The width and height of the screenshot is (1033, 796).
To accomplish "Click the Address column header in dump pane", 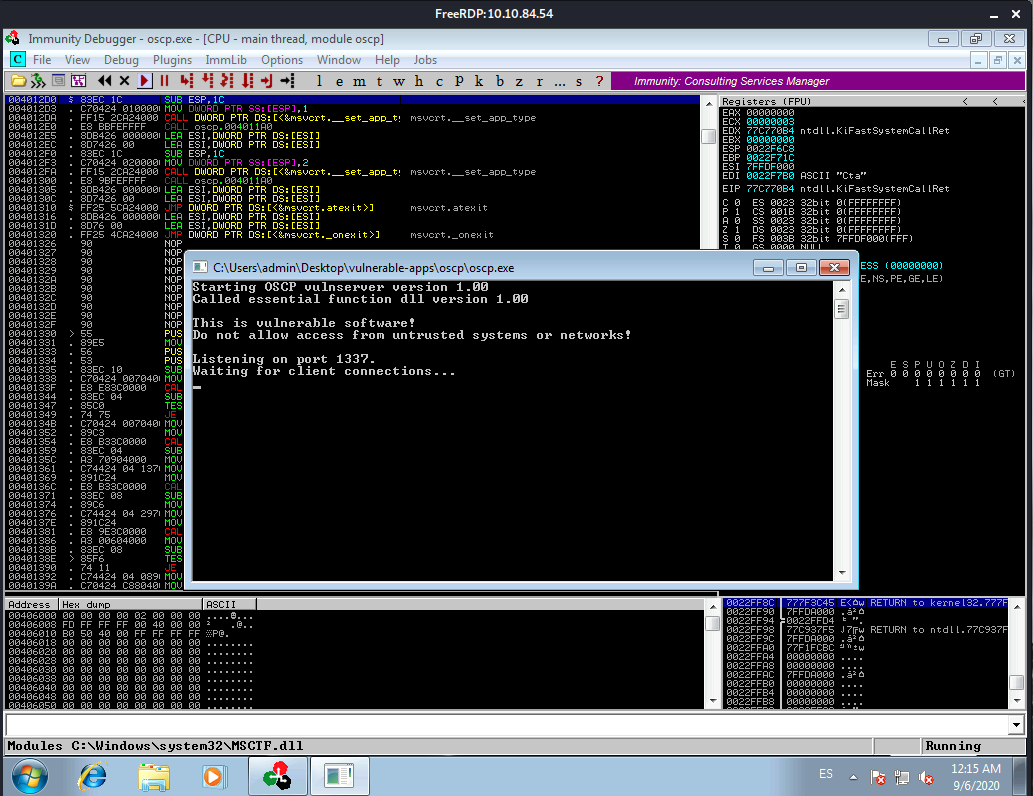I will click(32, 604).
